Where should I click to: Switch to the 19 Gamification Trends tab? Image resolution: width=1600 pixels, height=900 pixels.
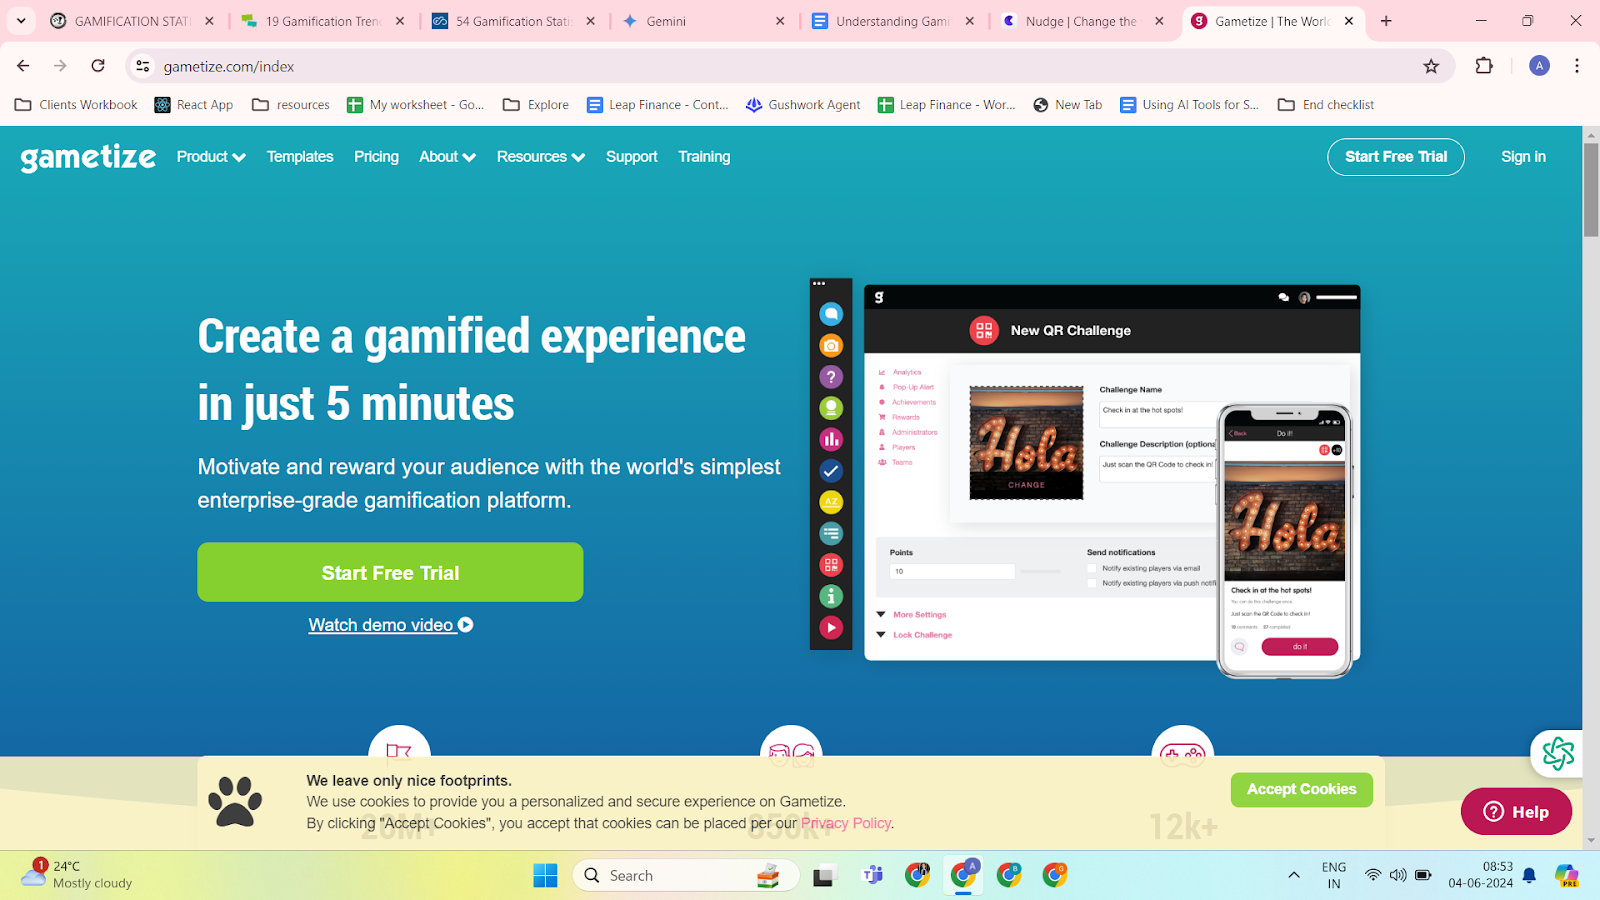pos(323,21)
